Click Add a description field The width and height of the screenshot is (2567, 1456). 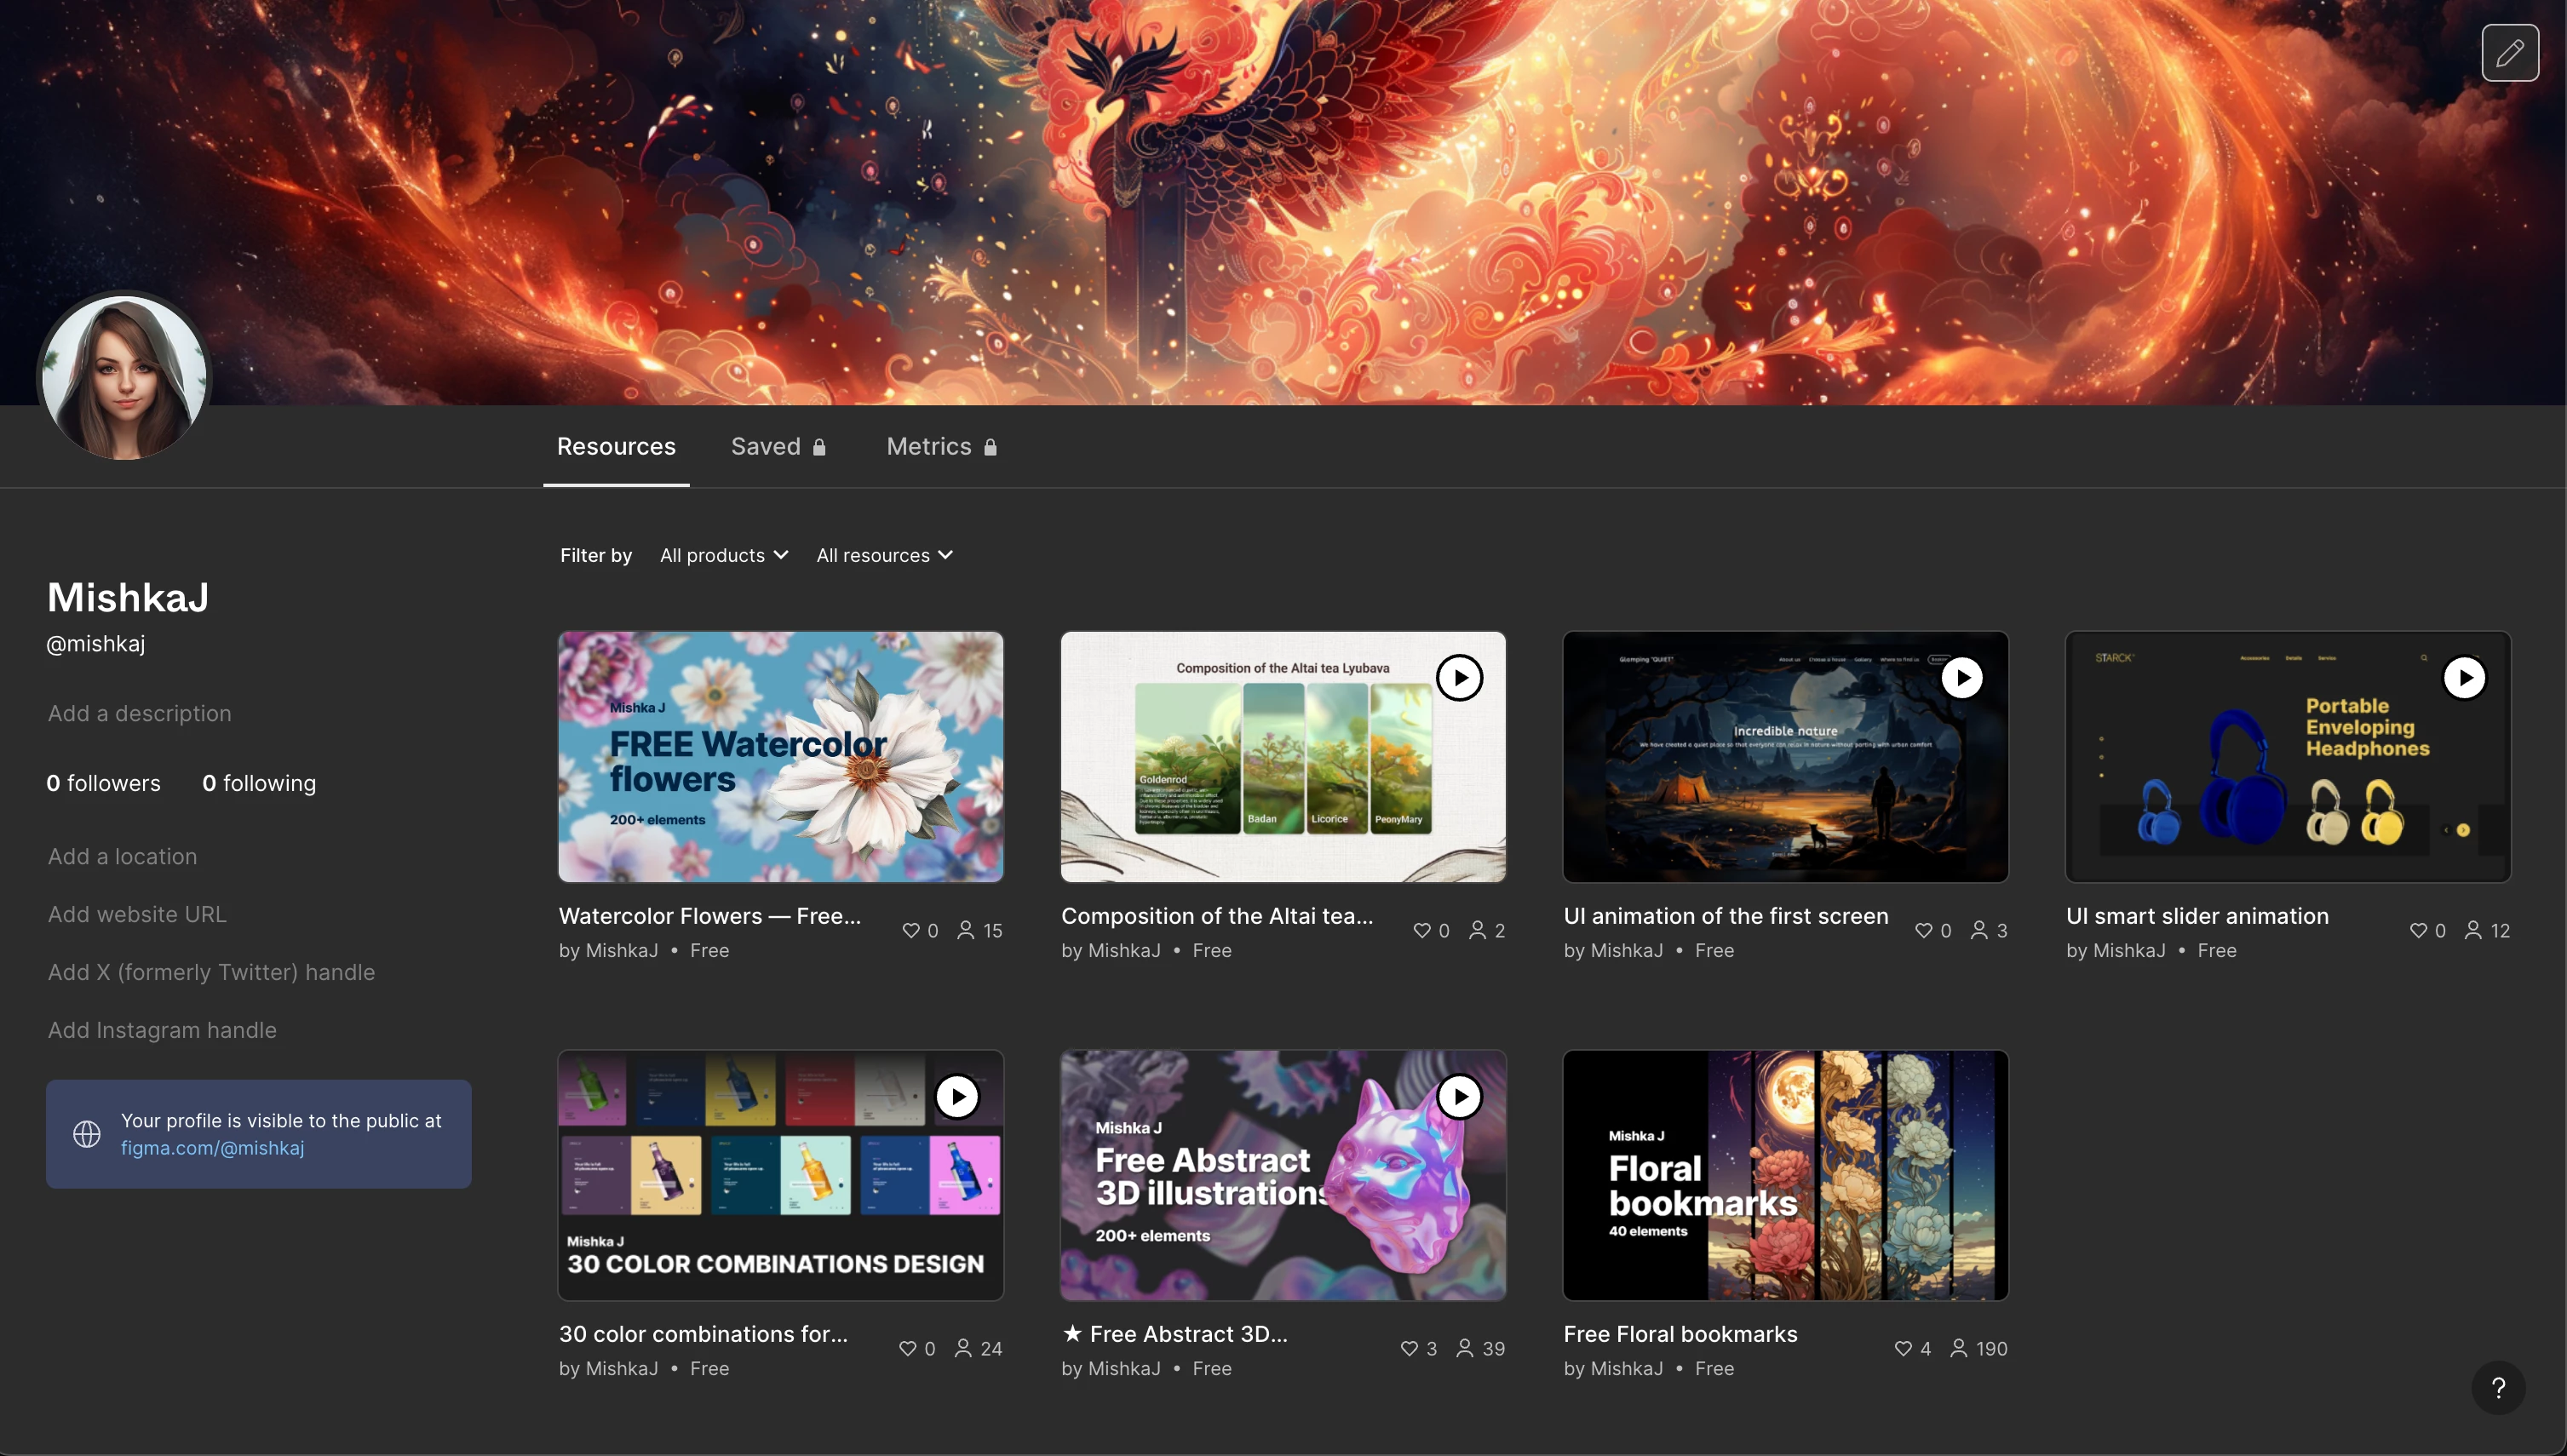point(140,713)
